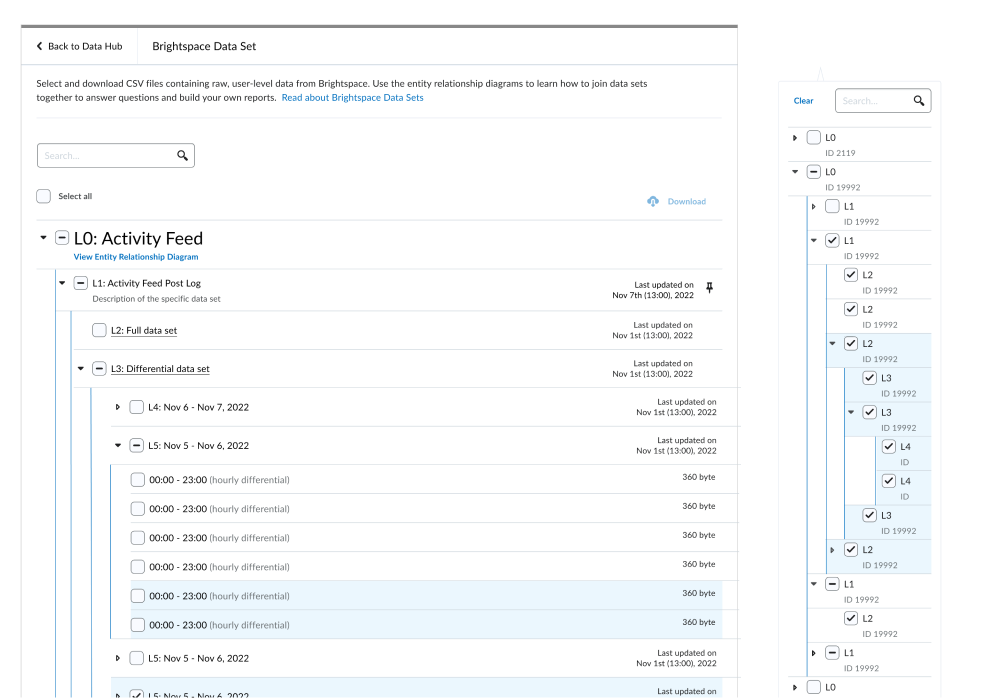
Task: Check the L4: Nov 6 - Nov 7, 2022 checkbox
Action: pos(136,407)
